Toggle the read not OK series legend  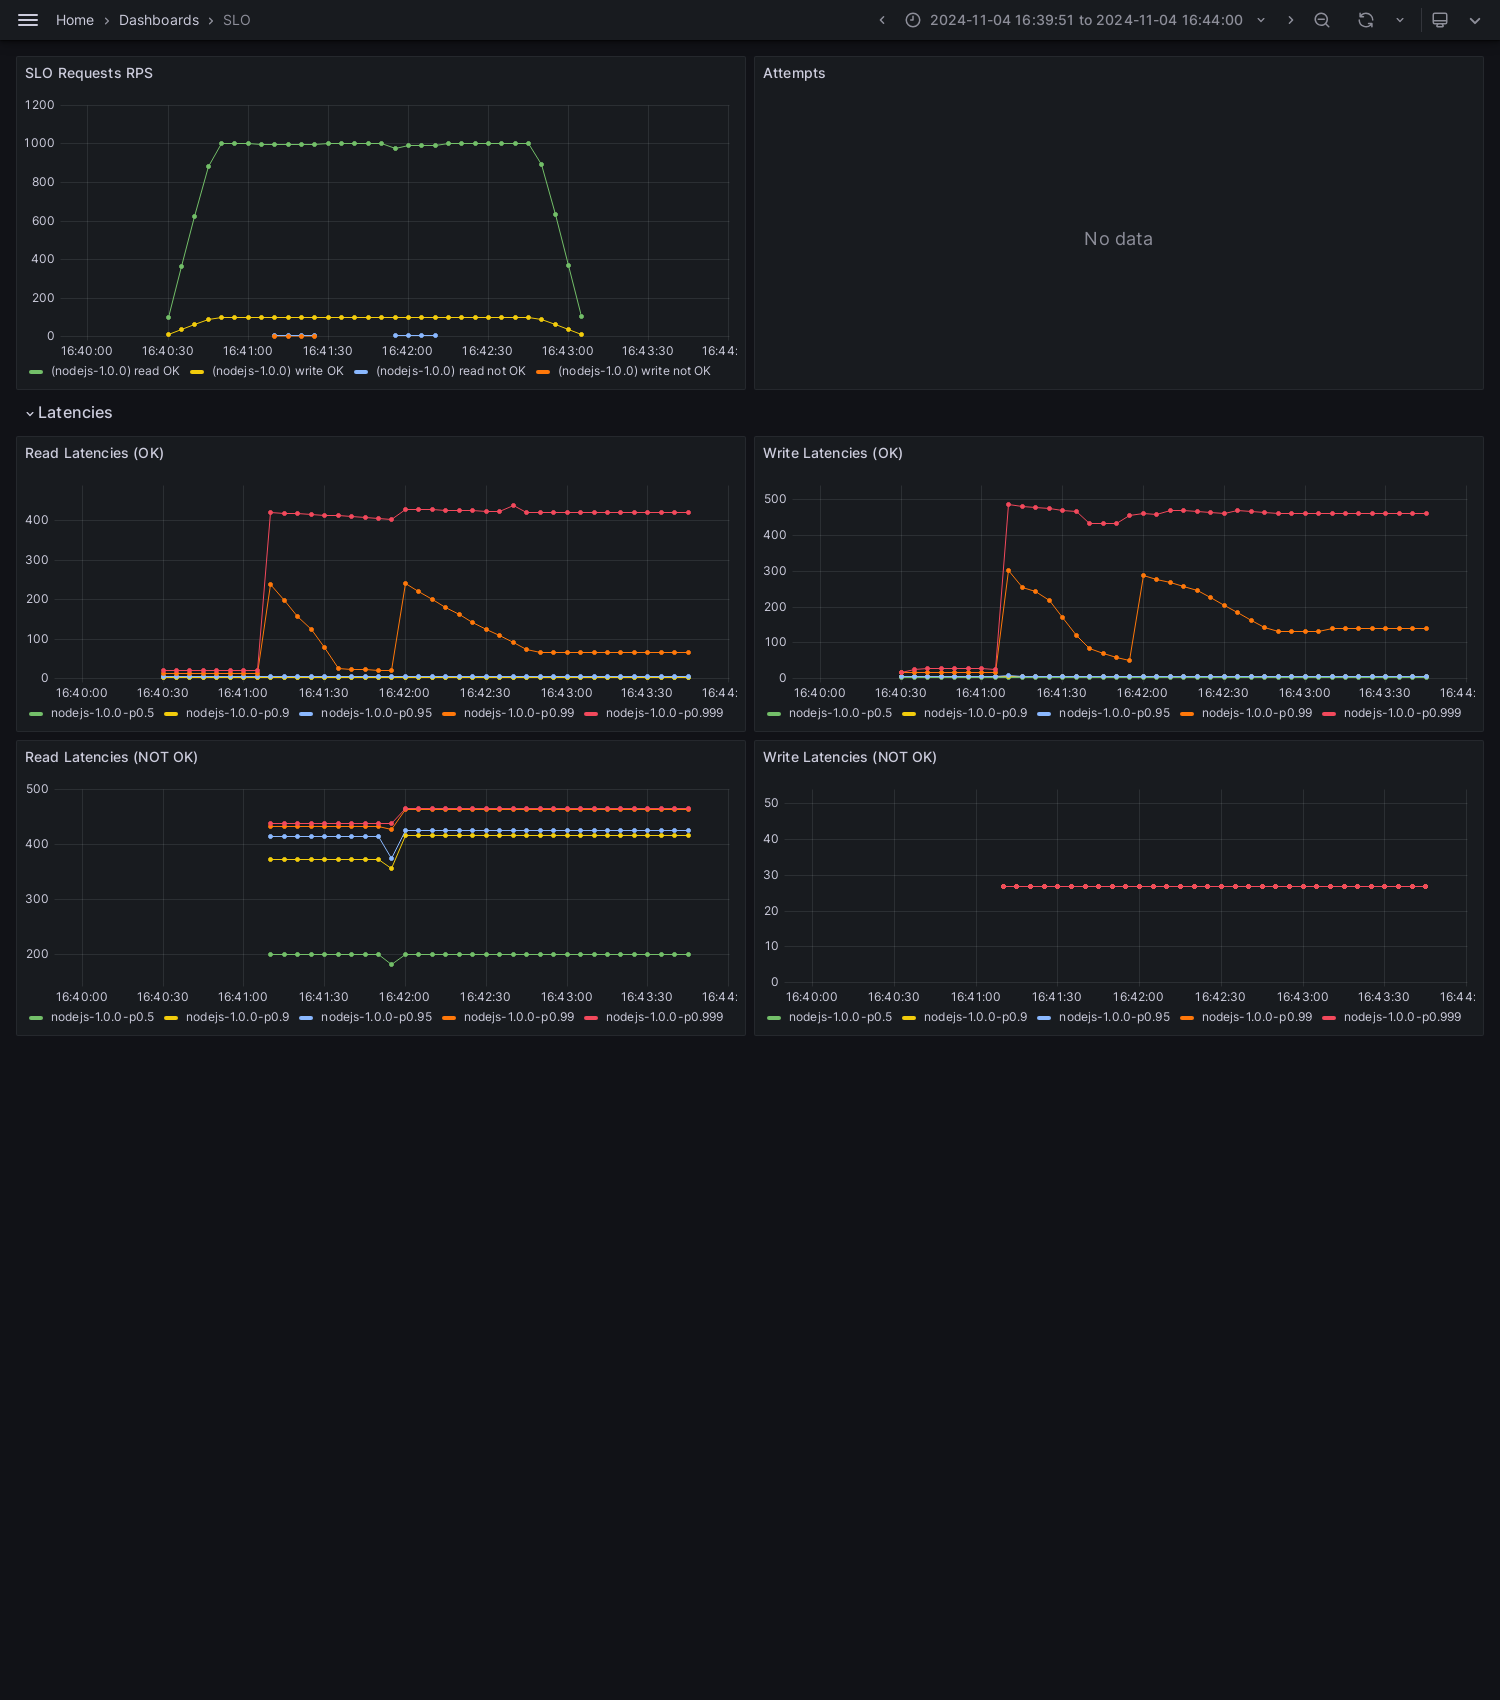pyautogui.click(x=451, y=371)
